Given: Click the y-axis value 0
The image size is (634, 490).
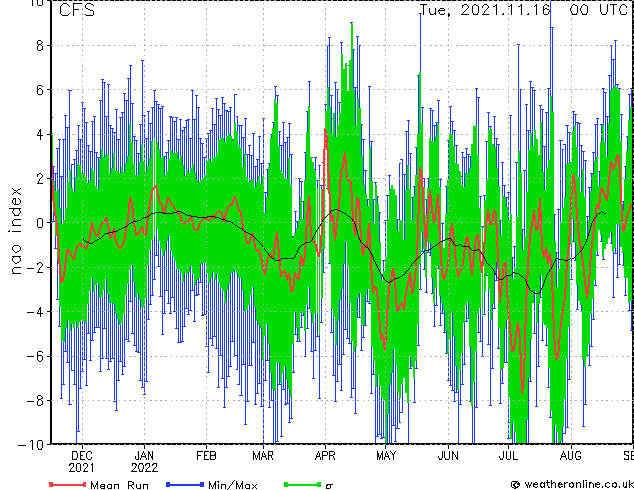Looking at the screenshot, I should pos(40,223).
